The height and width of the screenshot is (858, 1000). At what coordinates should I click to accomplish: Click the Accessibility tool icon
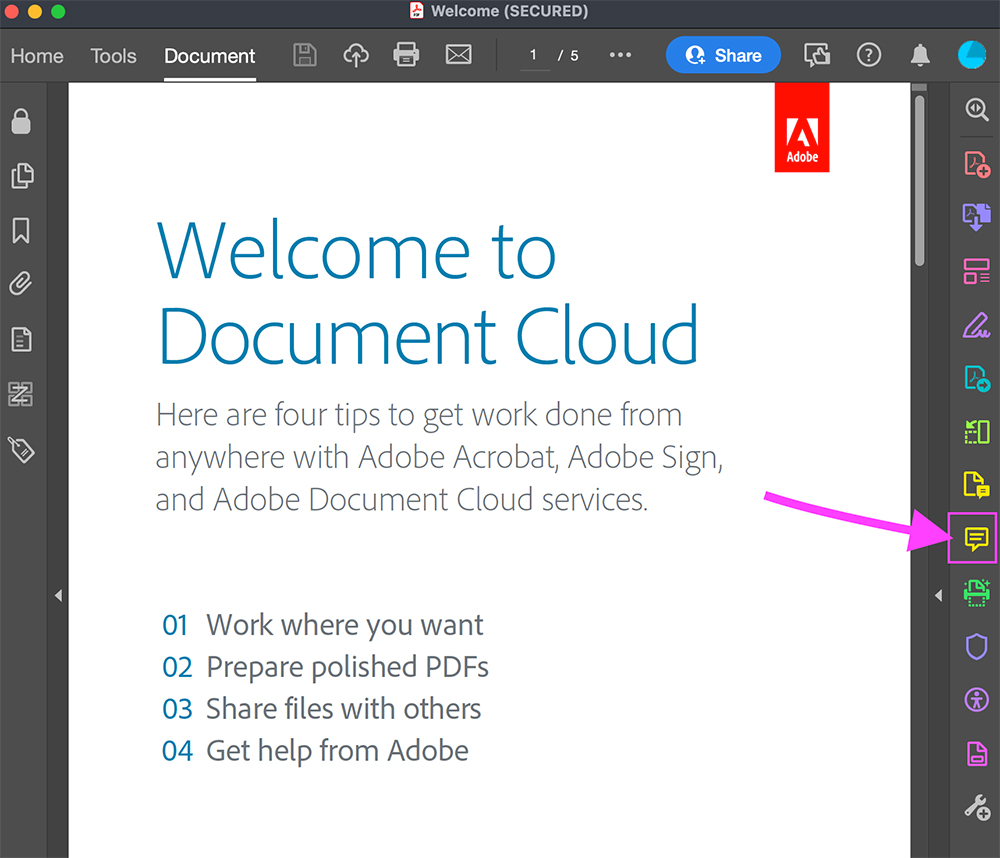[976, 699]
